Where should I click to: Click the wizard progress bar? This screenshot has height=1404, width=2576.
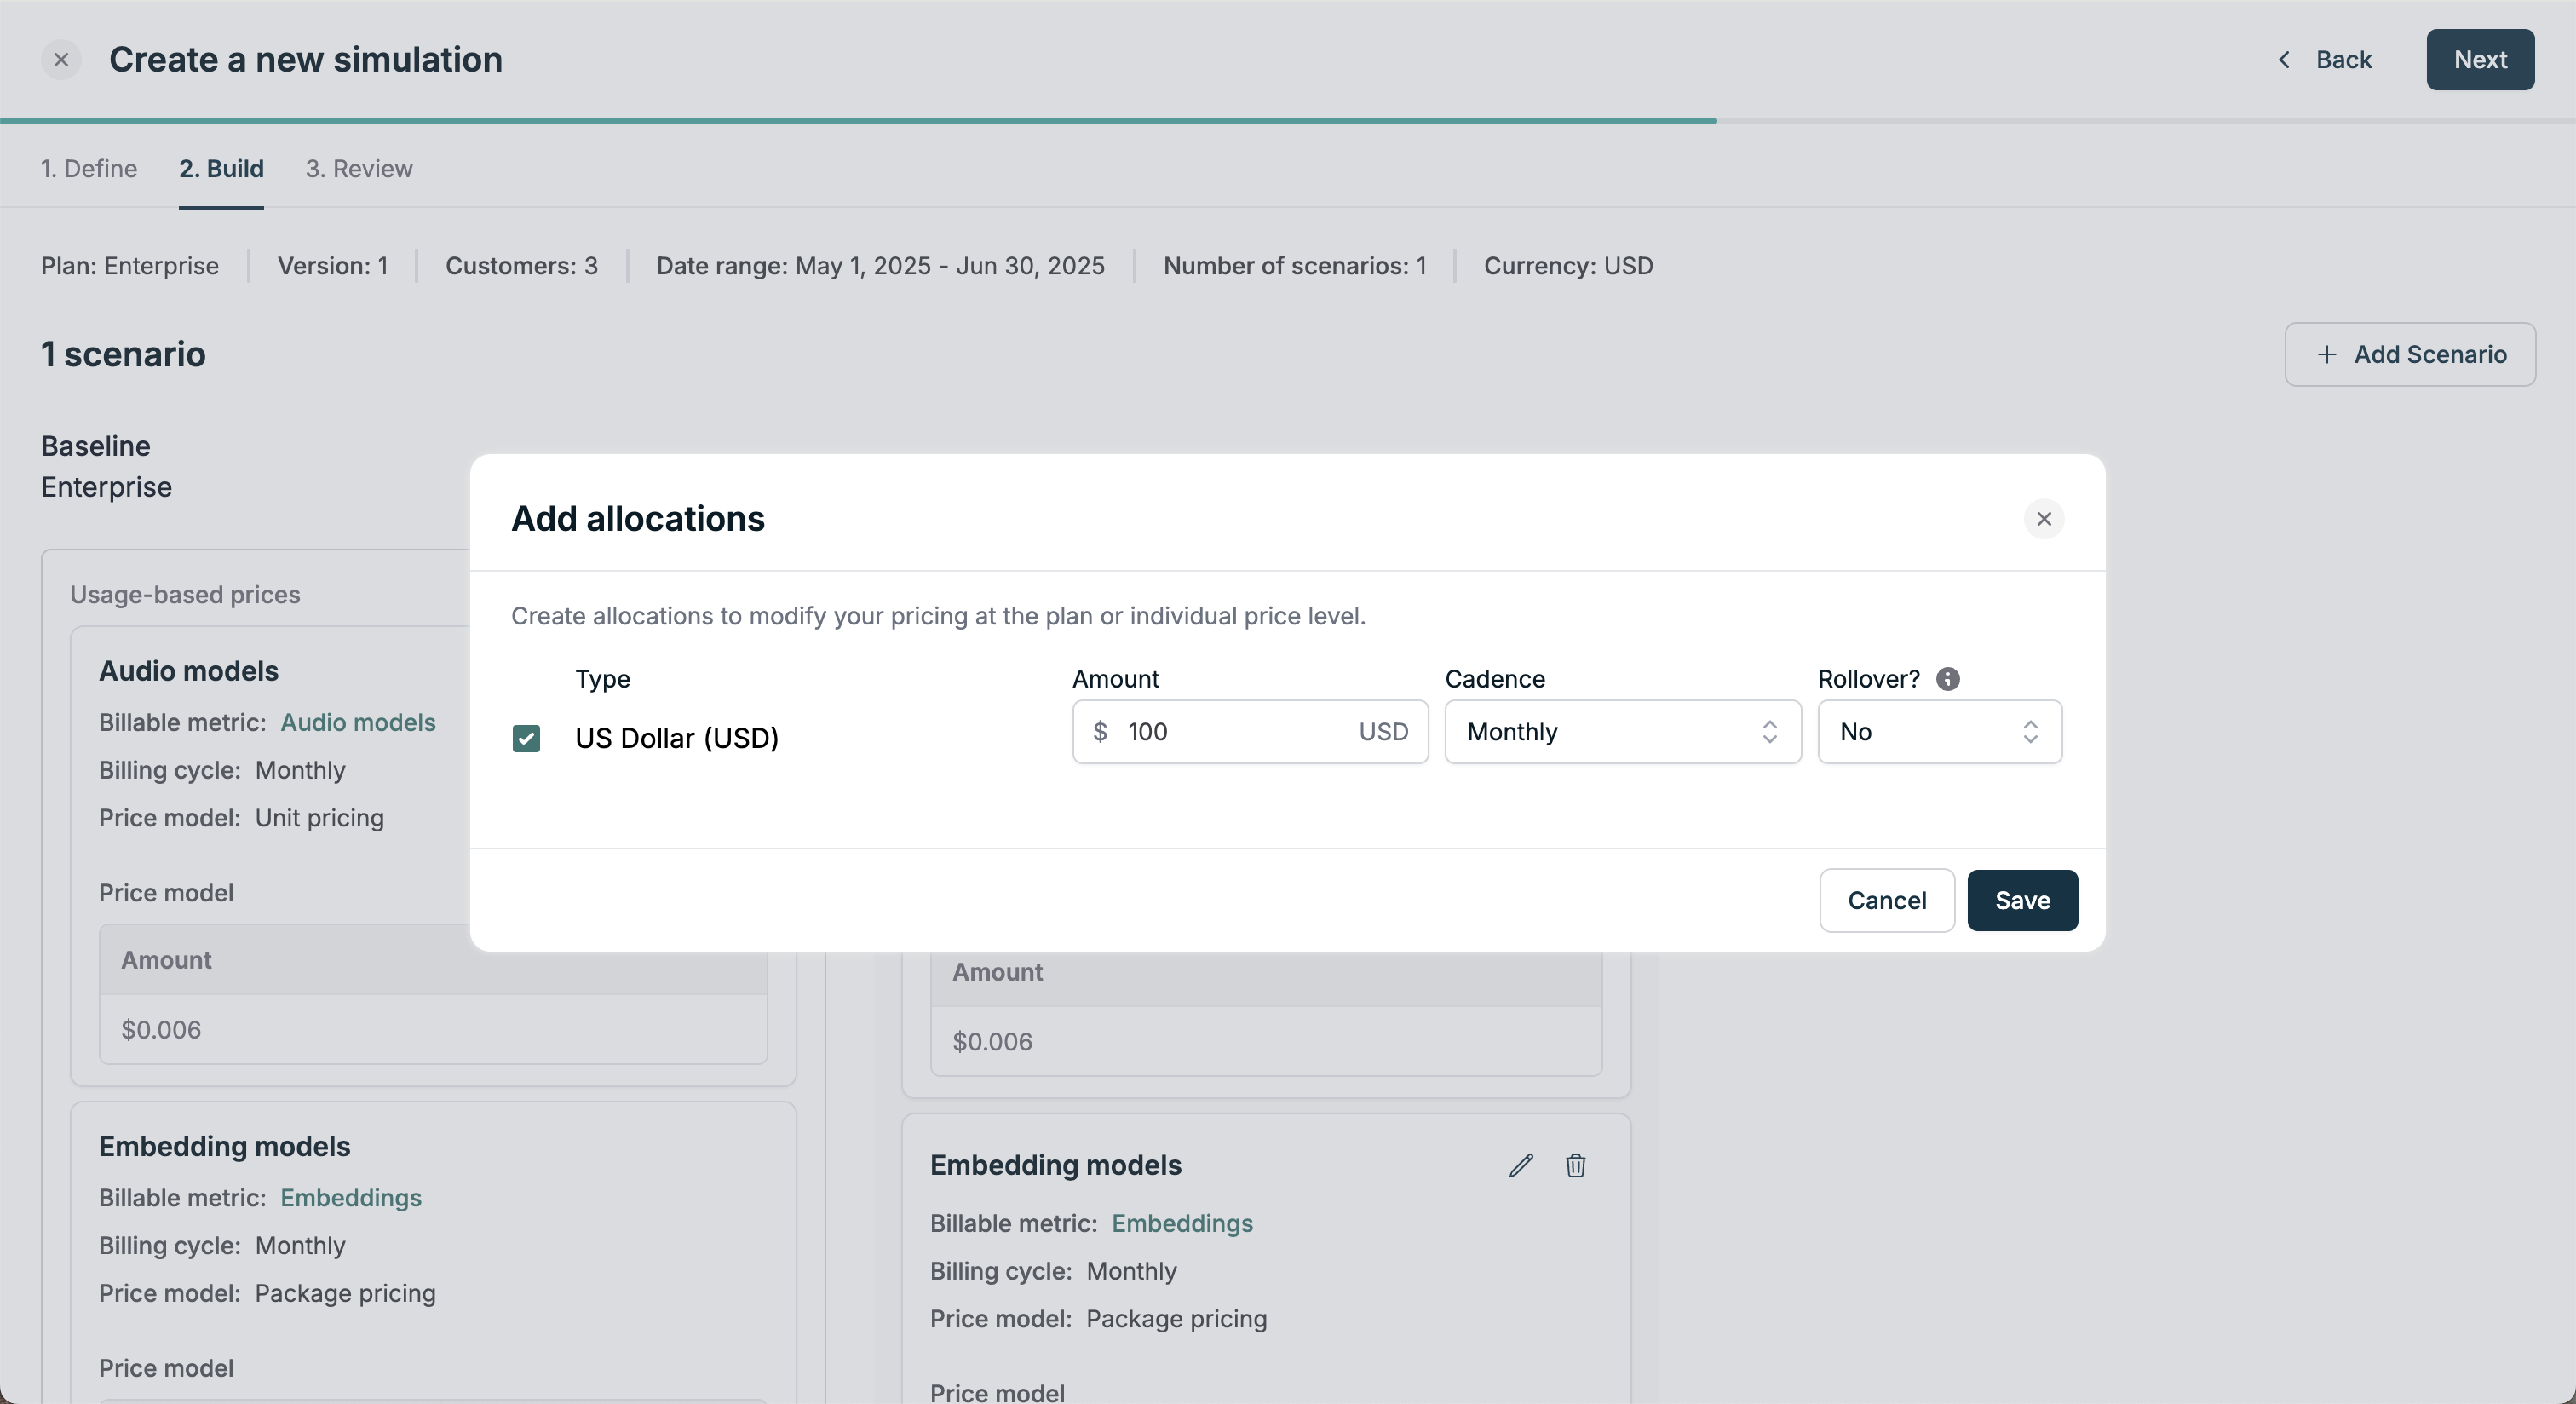(x=1288, y=121)
